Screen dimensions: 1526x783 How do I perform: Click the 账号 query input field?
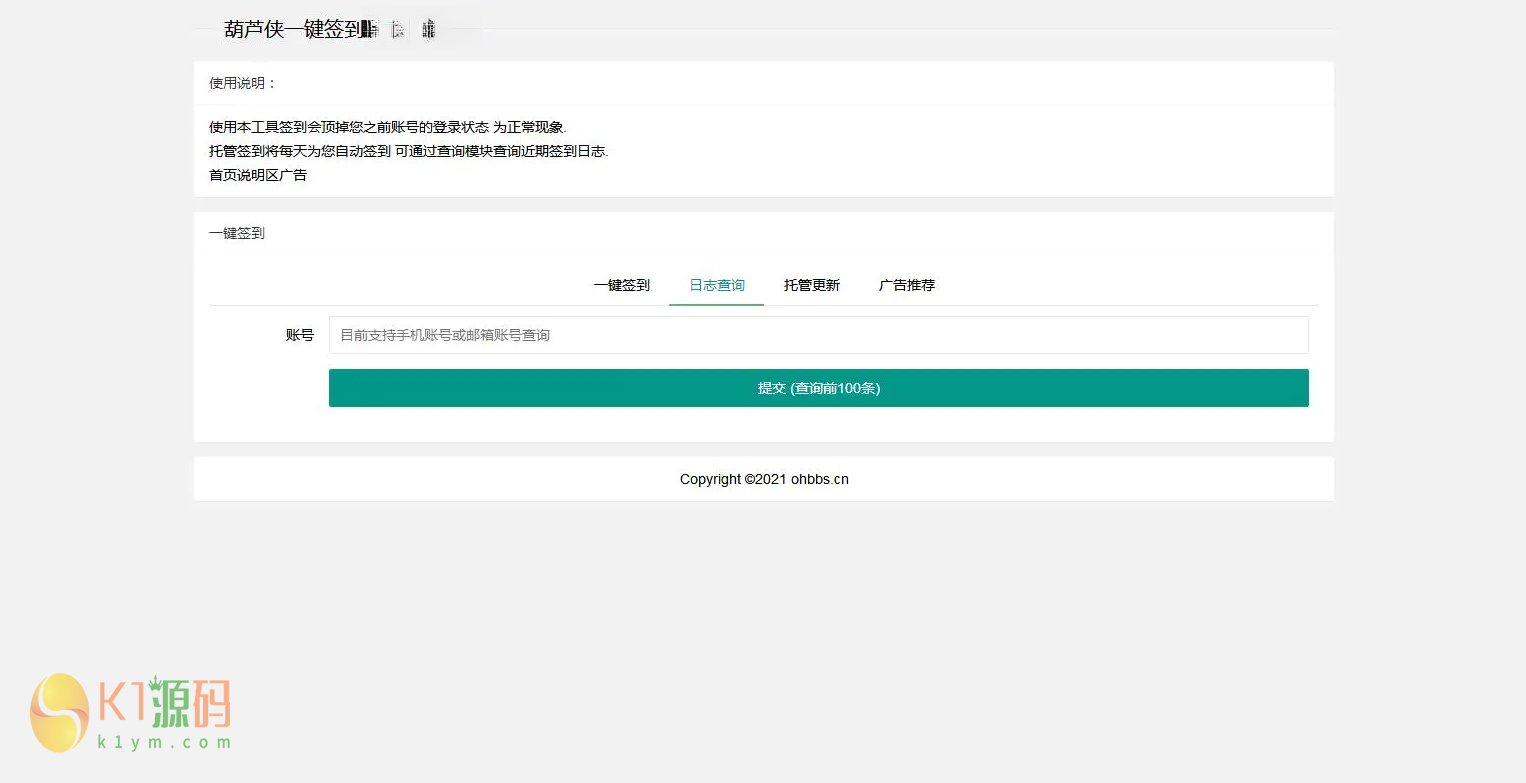click(x=818, y=335)
